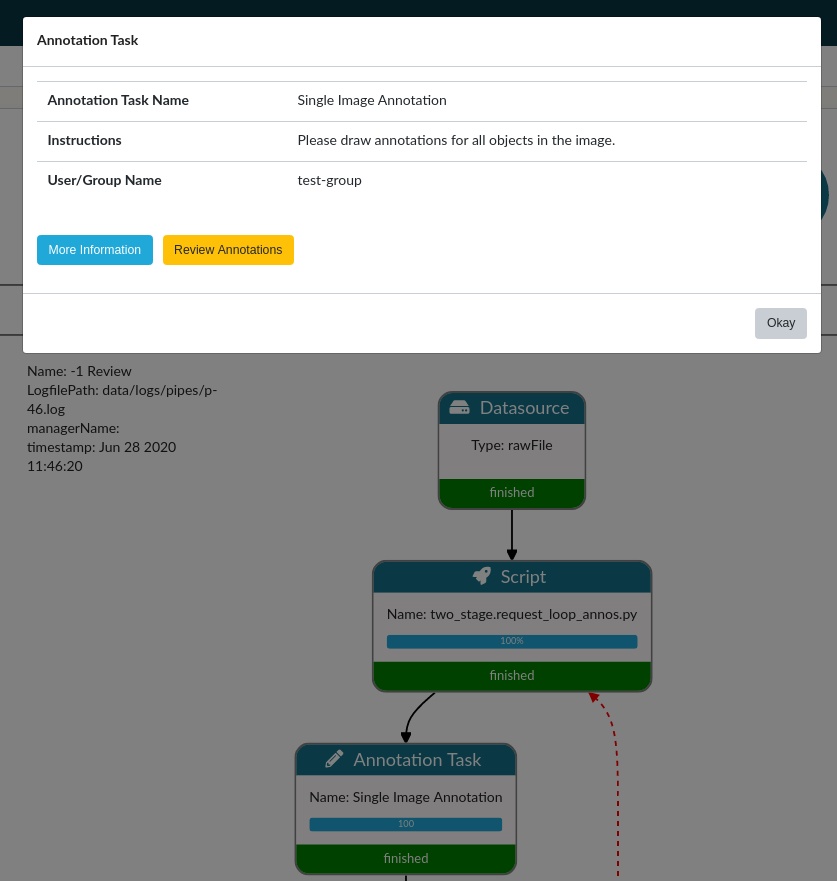
Task: Click the Annotation Task node progress bar
Action: coord(406,824)
